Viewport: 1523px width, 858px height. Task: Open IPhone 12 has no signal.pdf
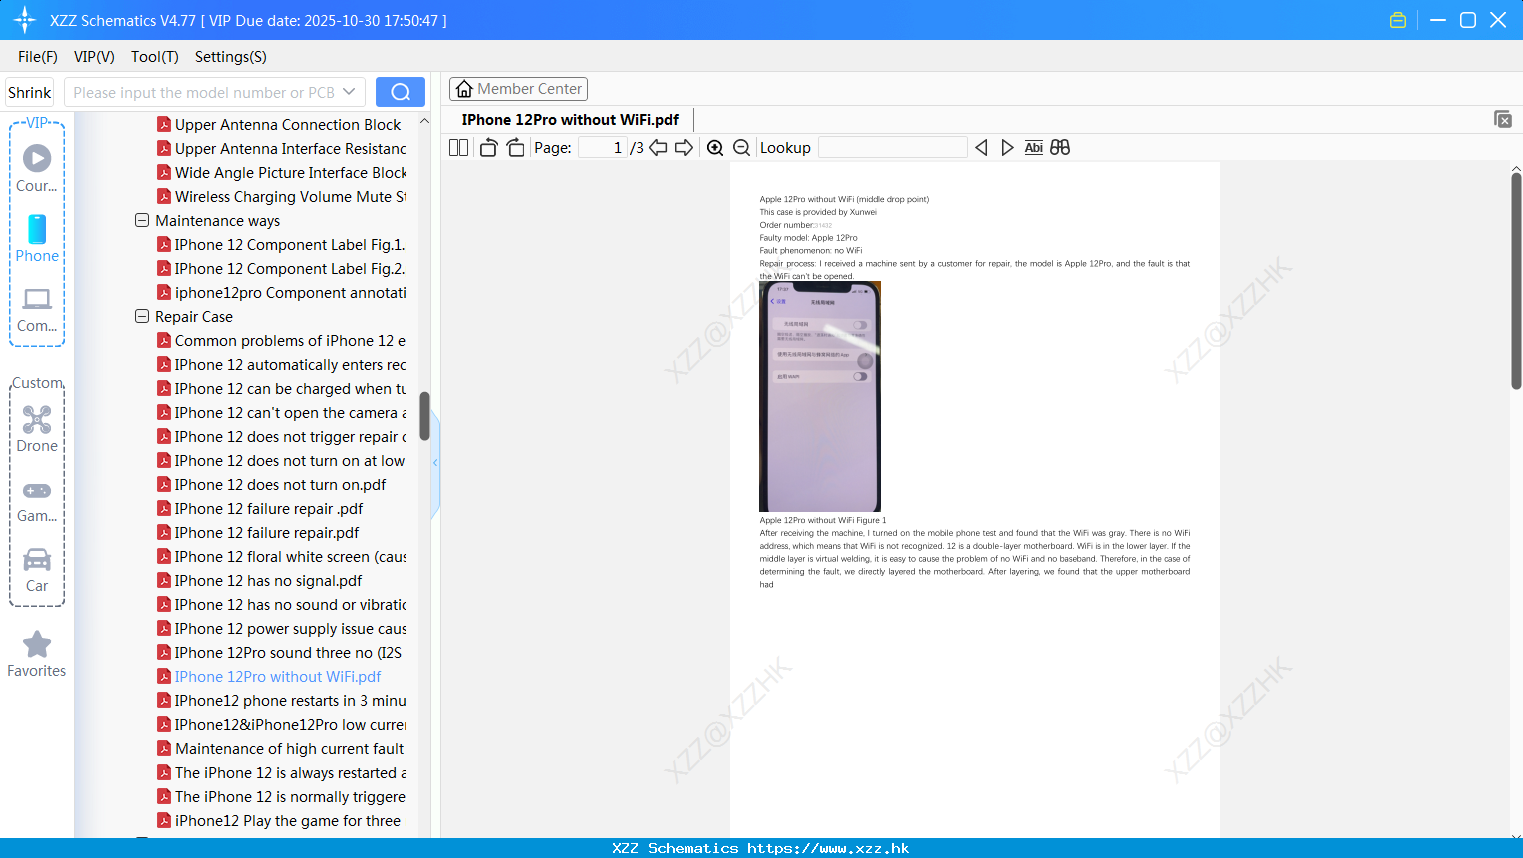[x=260, y=580]
